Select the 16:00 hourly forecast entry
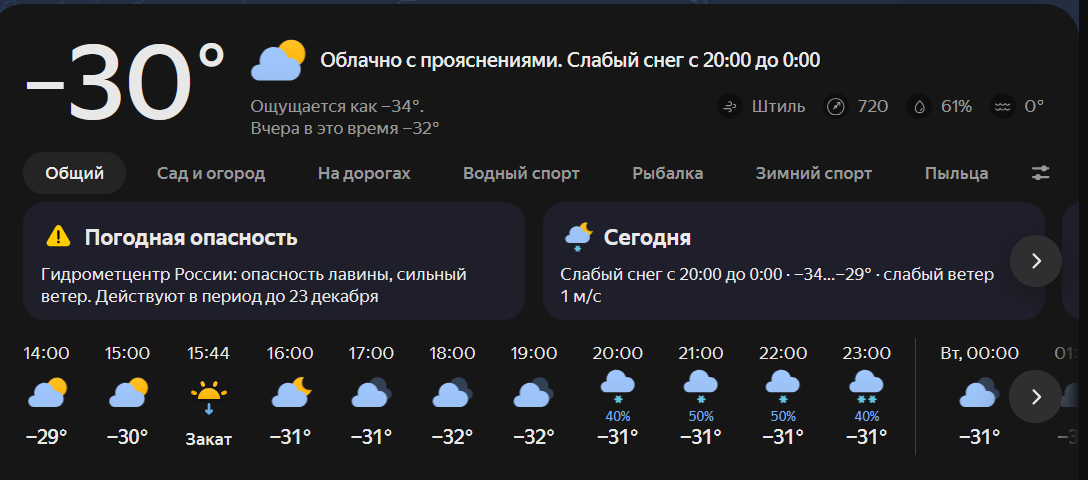Screen dimensions: 1088x480 [x=290, y=395]
